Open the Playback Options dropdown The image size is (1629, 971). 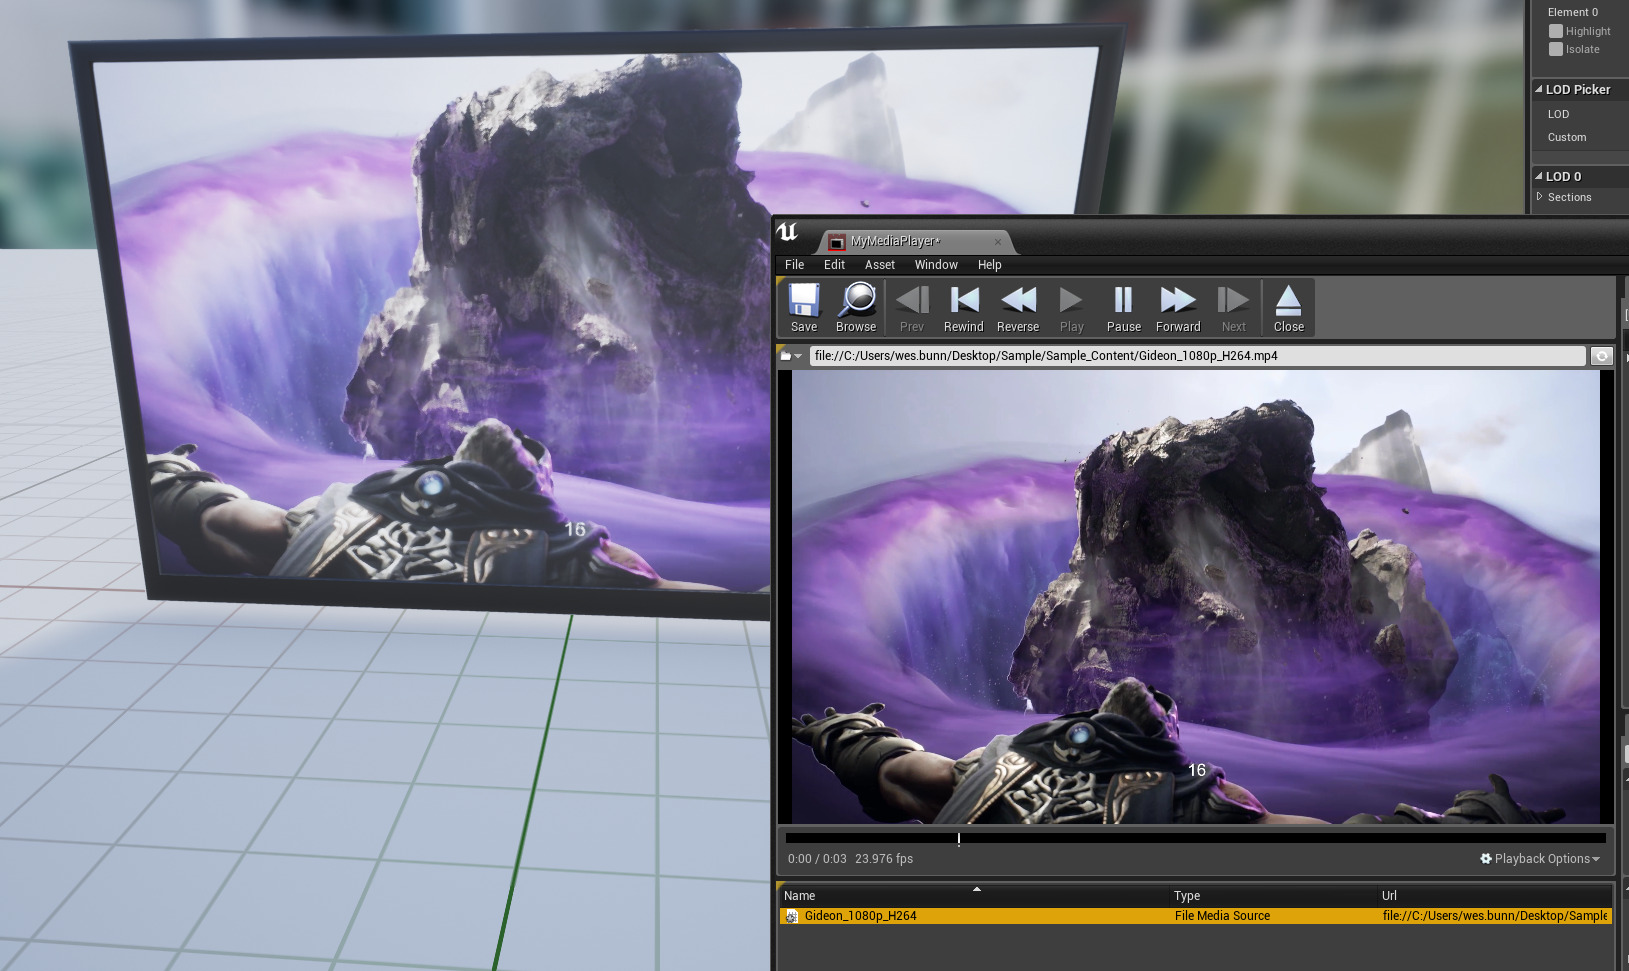[x=1540, y=859]
